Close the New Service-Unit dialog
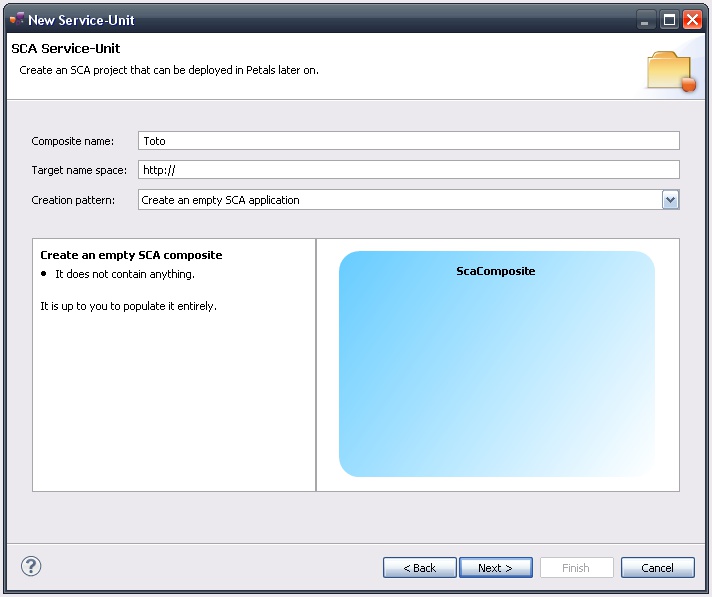The height and width of the screenshot is (597, 712). point(692,19)
